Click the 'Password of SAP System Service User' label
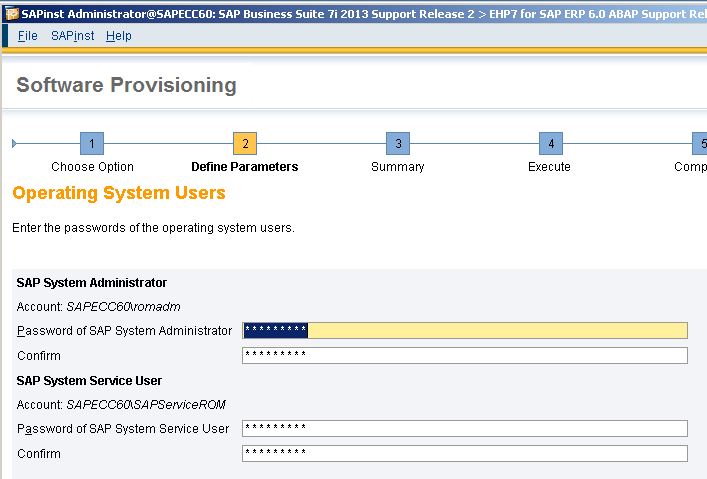Image resolution: width=707 pixels, height=479 pixels. 123,428
